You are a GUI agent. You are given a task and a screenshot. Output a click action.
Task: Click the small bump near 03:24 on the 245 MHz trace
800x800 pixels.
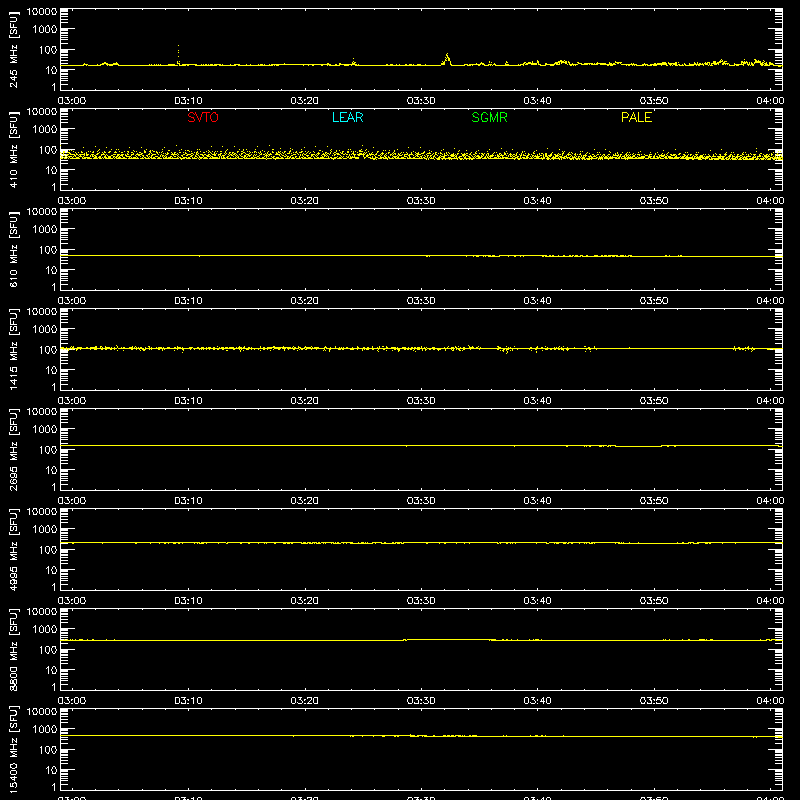click(x=354, y=62)
